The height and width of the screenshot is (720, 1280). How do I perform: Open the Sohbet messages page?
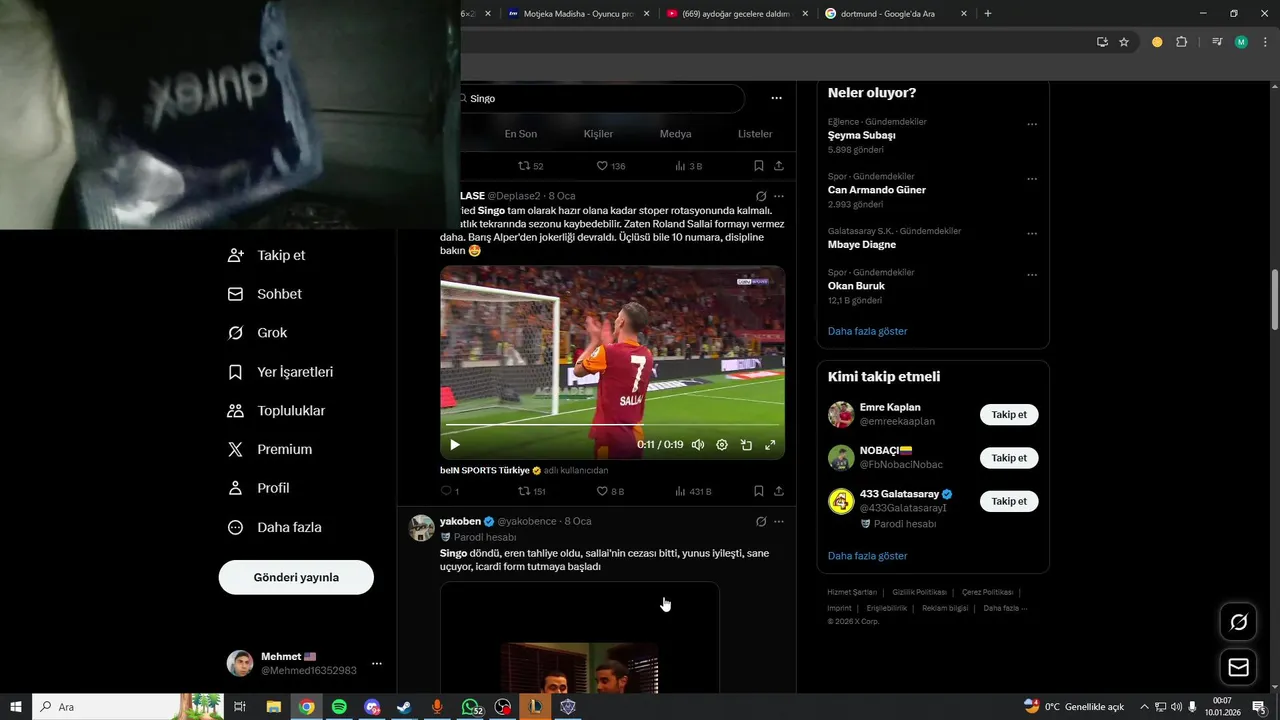pyautogui.click(x=265, y=294)
